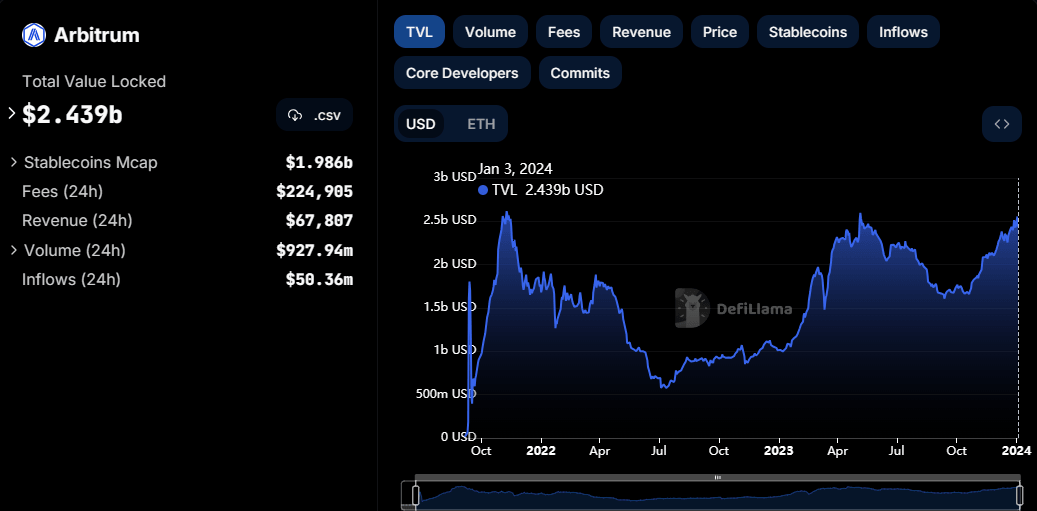Enable the Volume chart metric
The height and width of the screenshot is (511, 1037).
click(x=490, y=32)
